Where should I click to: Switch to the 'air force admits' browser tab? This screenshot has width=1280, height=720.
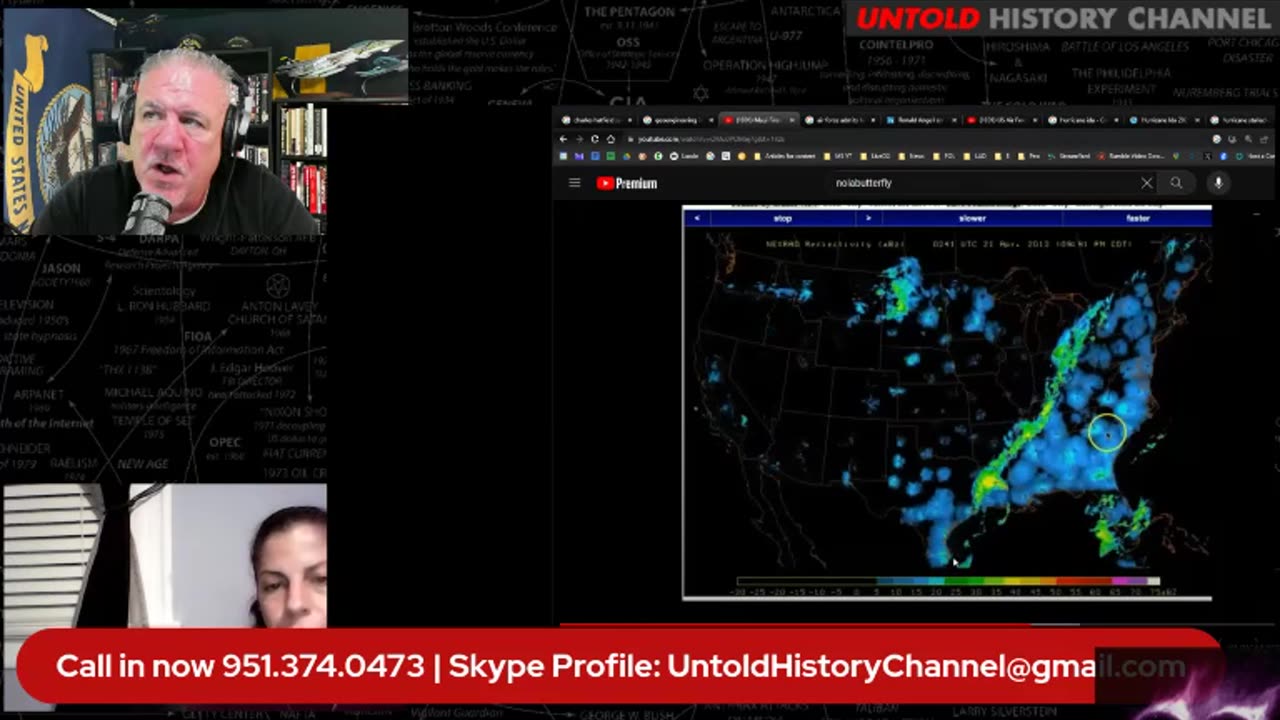840,120
